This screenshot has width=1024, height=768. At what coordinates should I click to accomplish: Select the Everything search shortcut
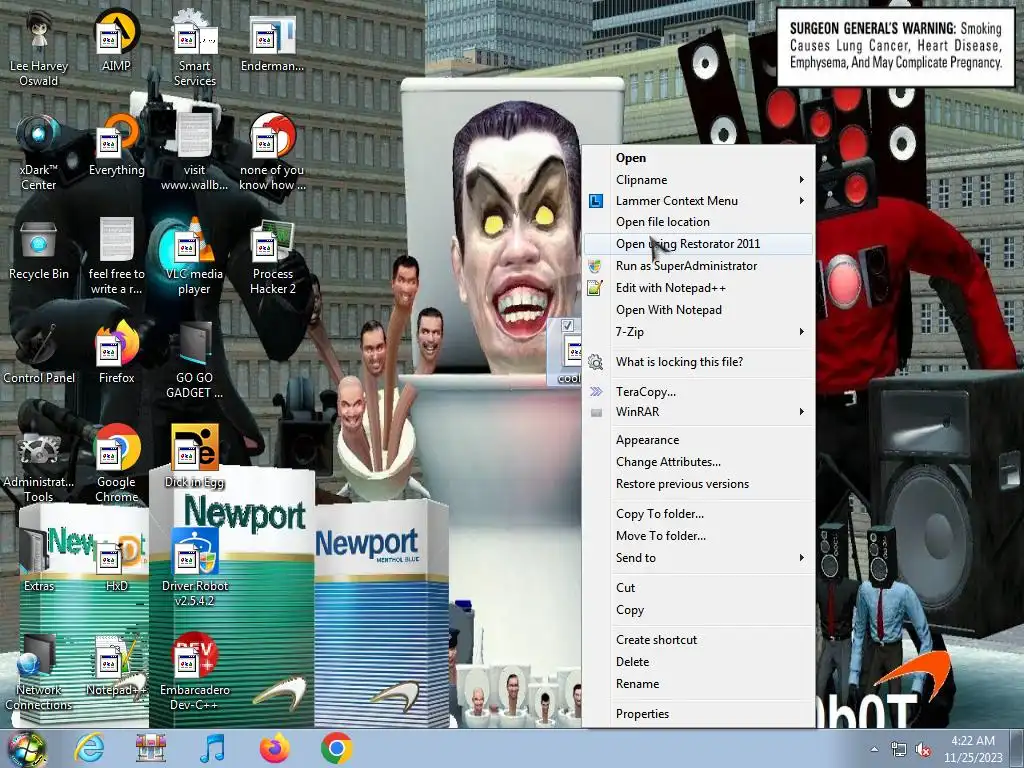(x=116, y=145)
